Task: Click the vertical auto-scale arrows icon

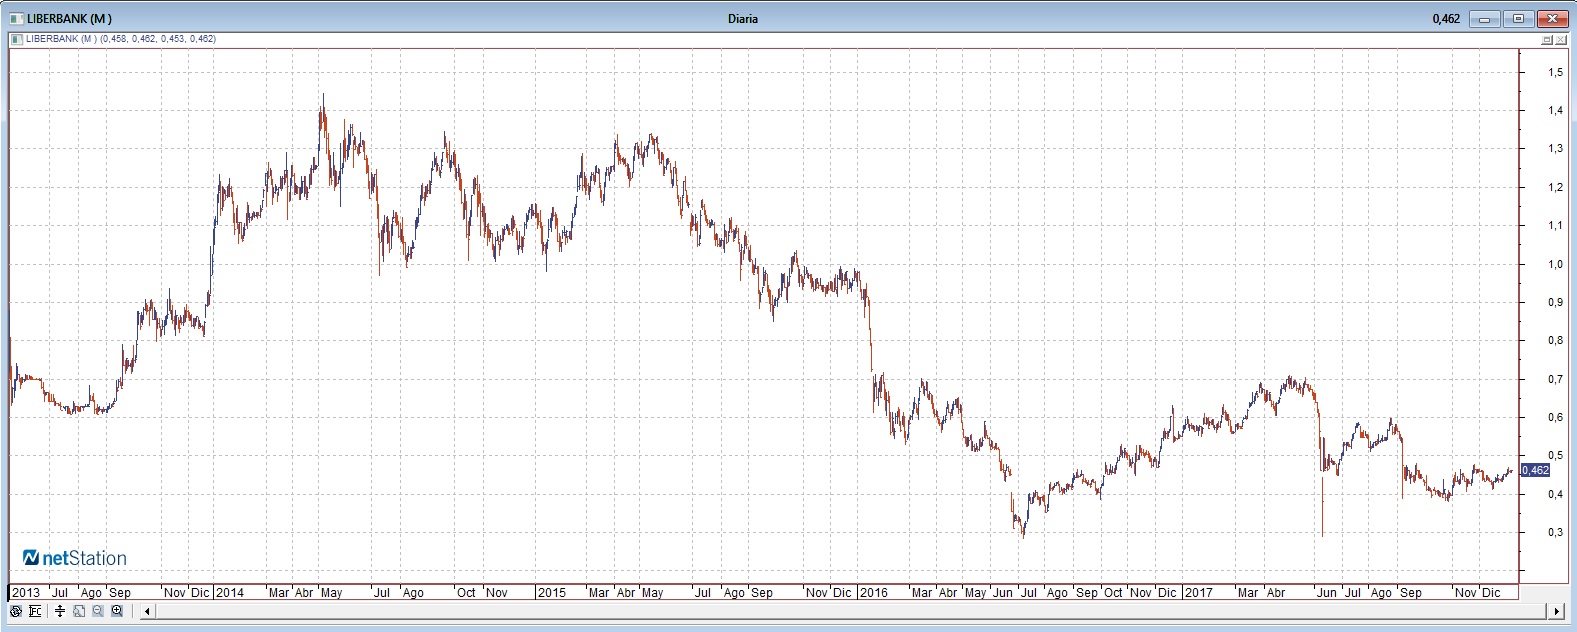Action: (60, 611)
